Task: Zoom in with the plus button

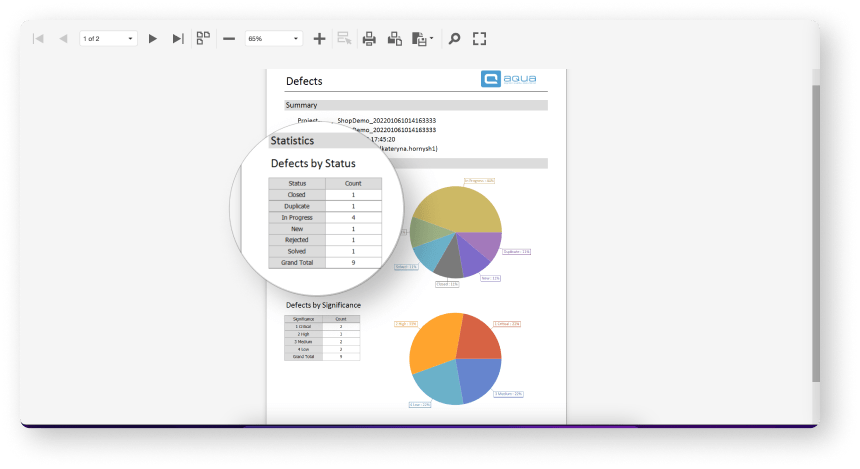Action: click(319, 39)
